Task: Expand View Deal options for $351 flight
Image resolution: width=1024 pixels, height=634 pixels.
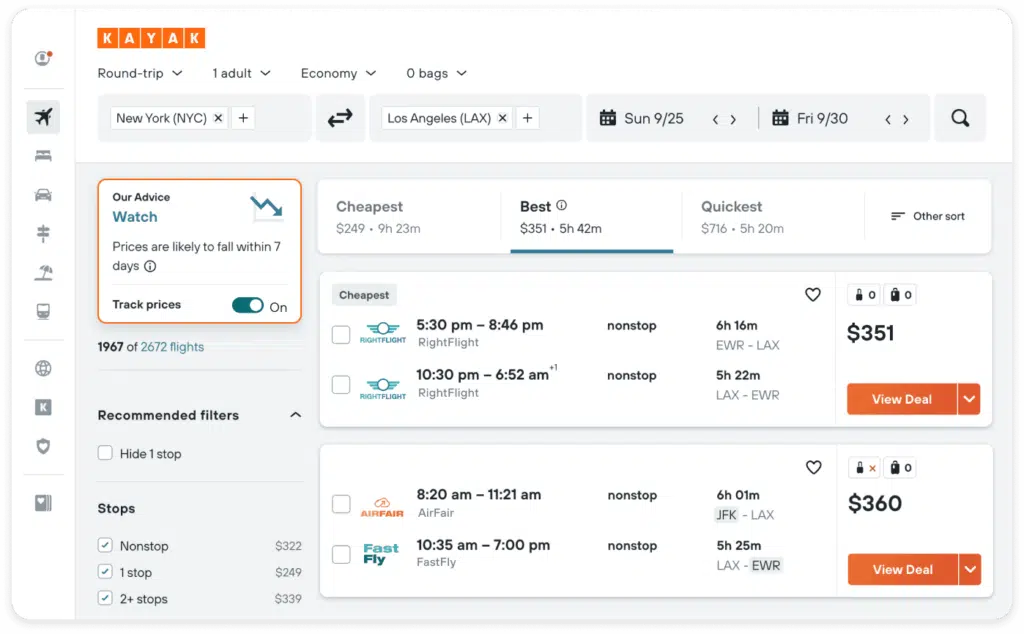Action: [969, 399]
